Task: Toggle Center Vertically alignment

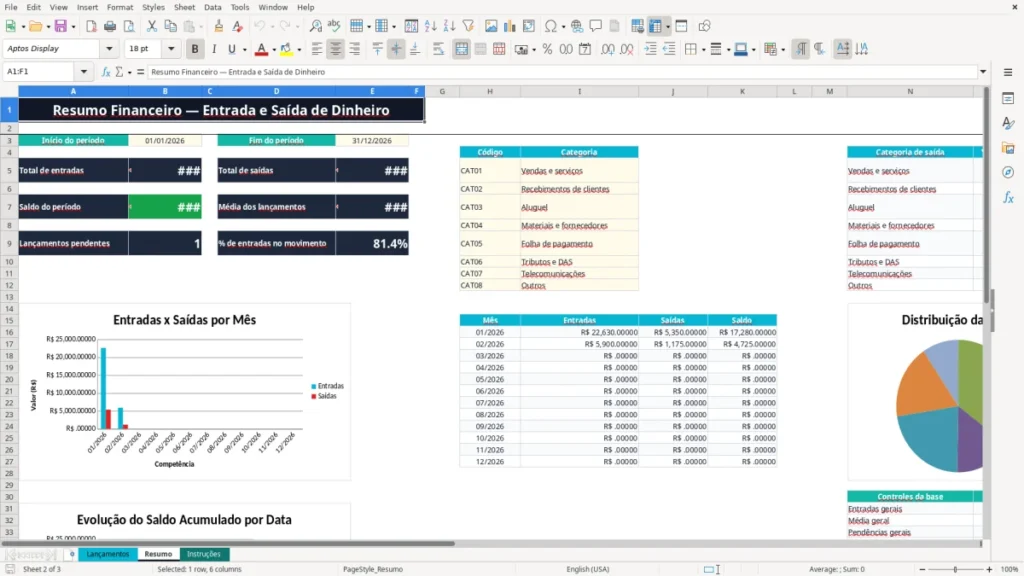Action: (396, 49)
